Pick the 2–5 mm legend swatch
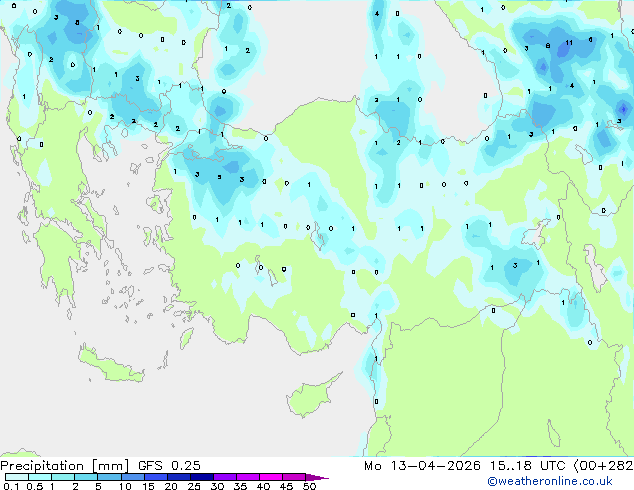This screenshot has width=634, height=490. (86, 477)
